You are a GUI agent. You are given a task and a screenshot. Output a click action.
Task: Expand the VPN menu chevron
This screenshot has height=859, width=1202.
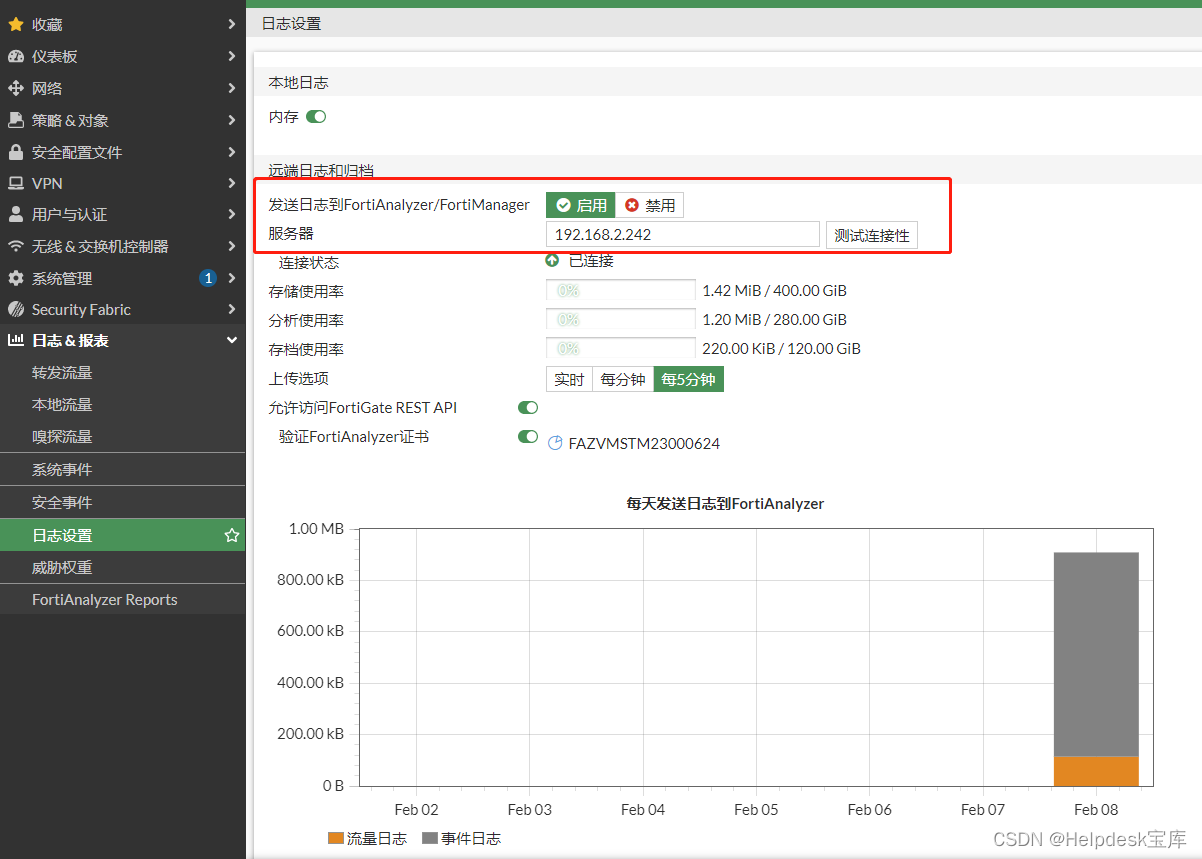click(232, 183)
